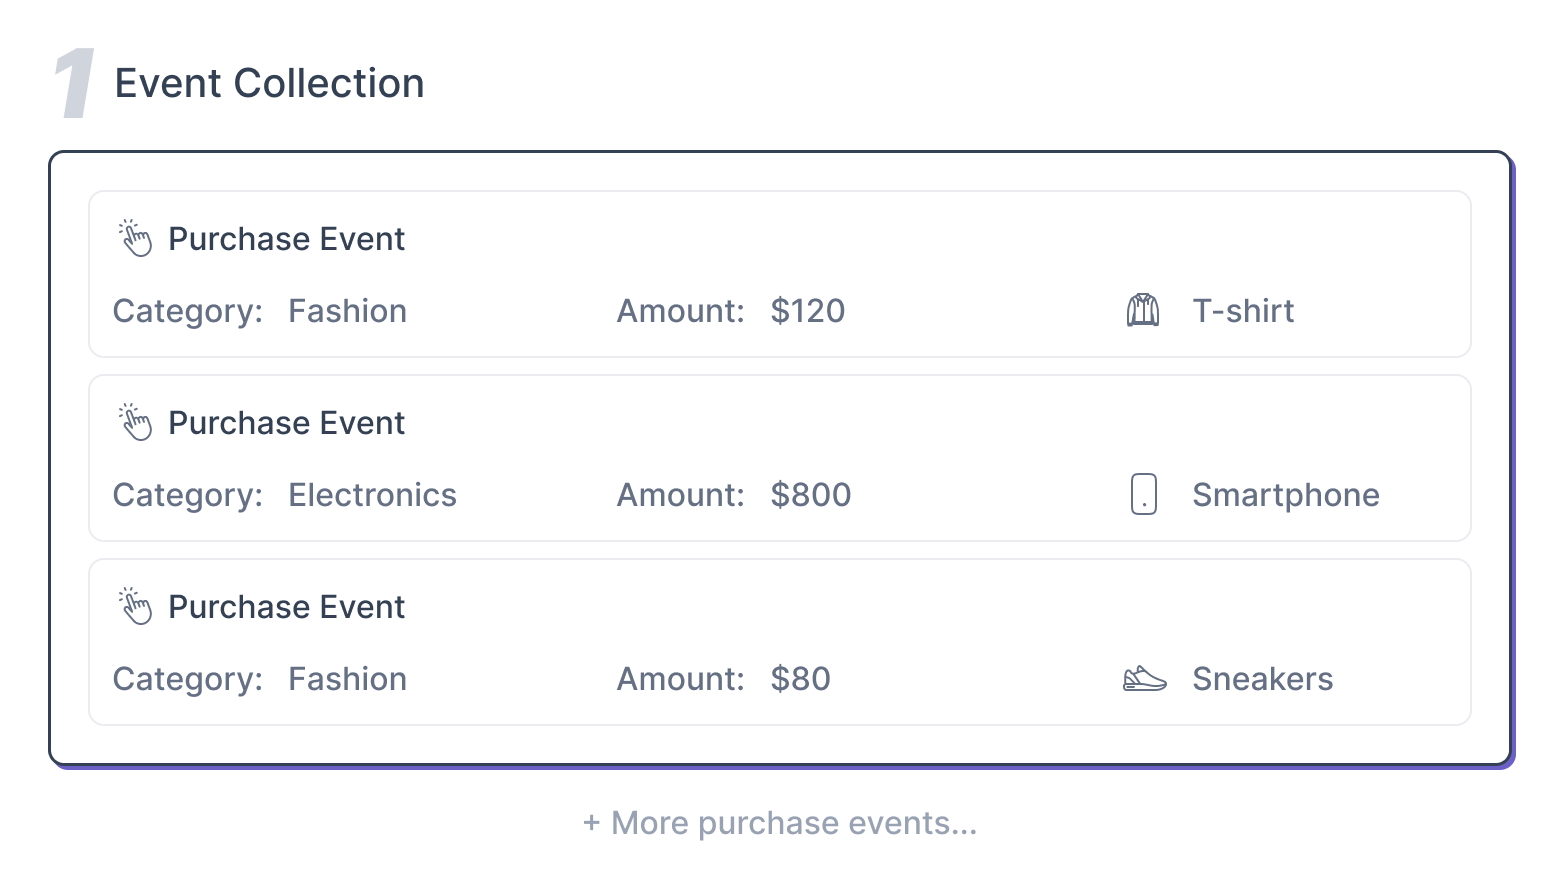Image resolution: width=1560 pixels, height=894 pixels.
Task: Click the More purchase events link
Action: 779,823
